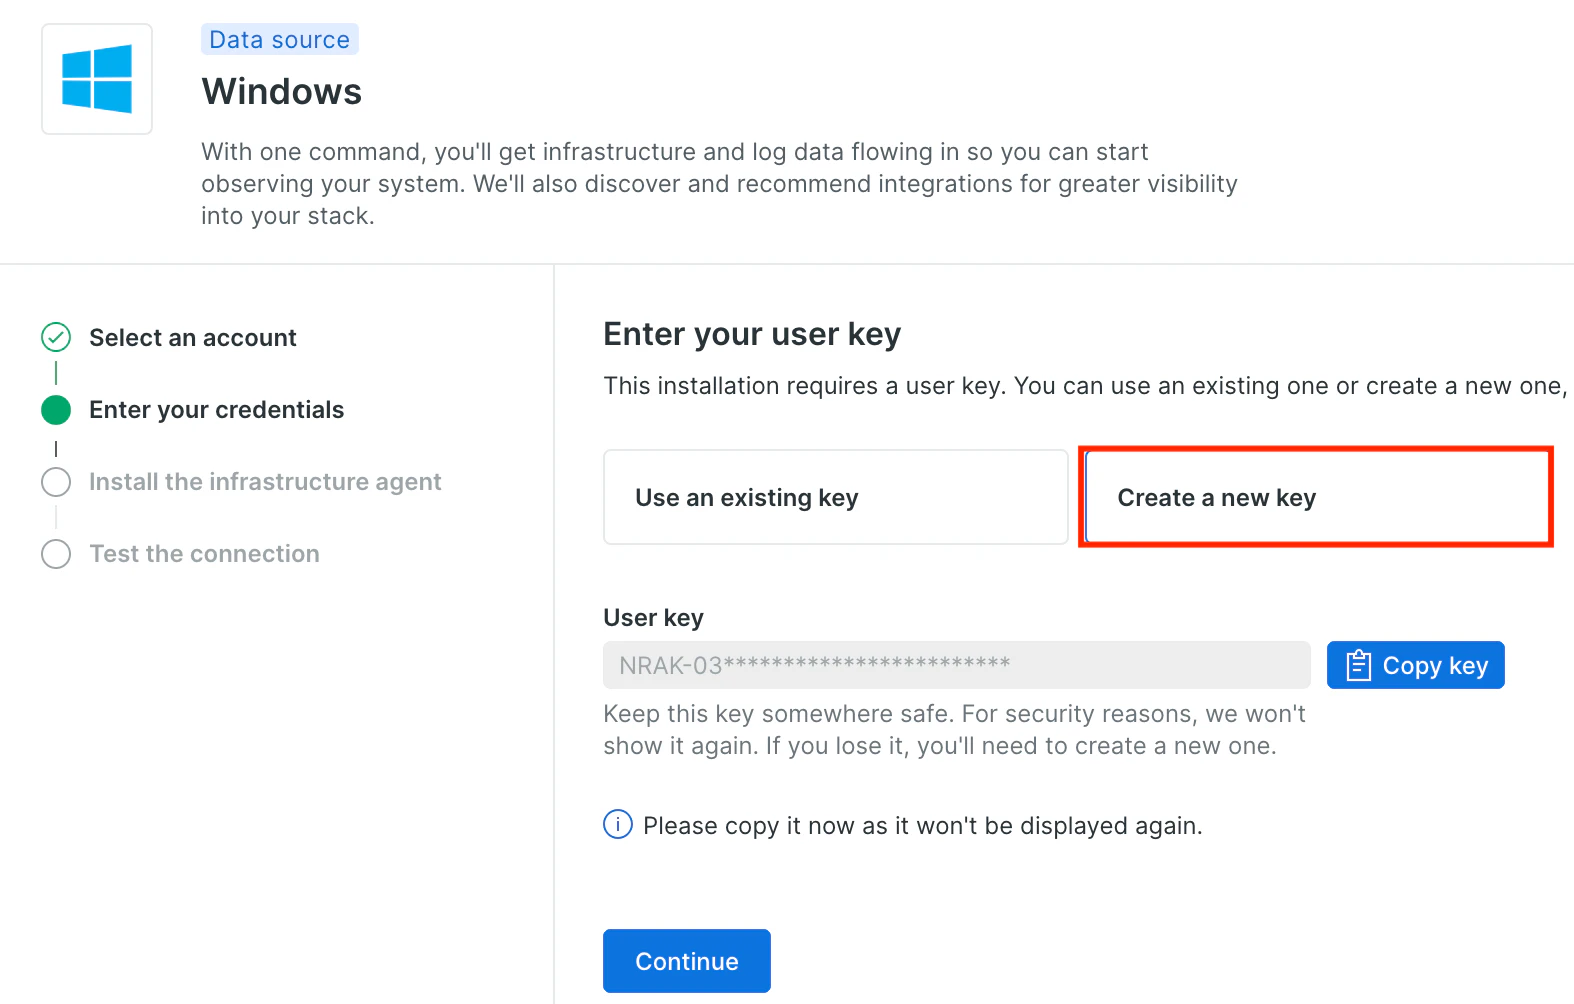1574x1004 pixels.
Task: Click the empty circle for Install the infrastructure agent
Action: tap(56, 482)
